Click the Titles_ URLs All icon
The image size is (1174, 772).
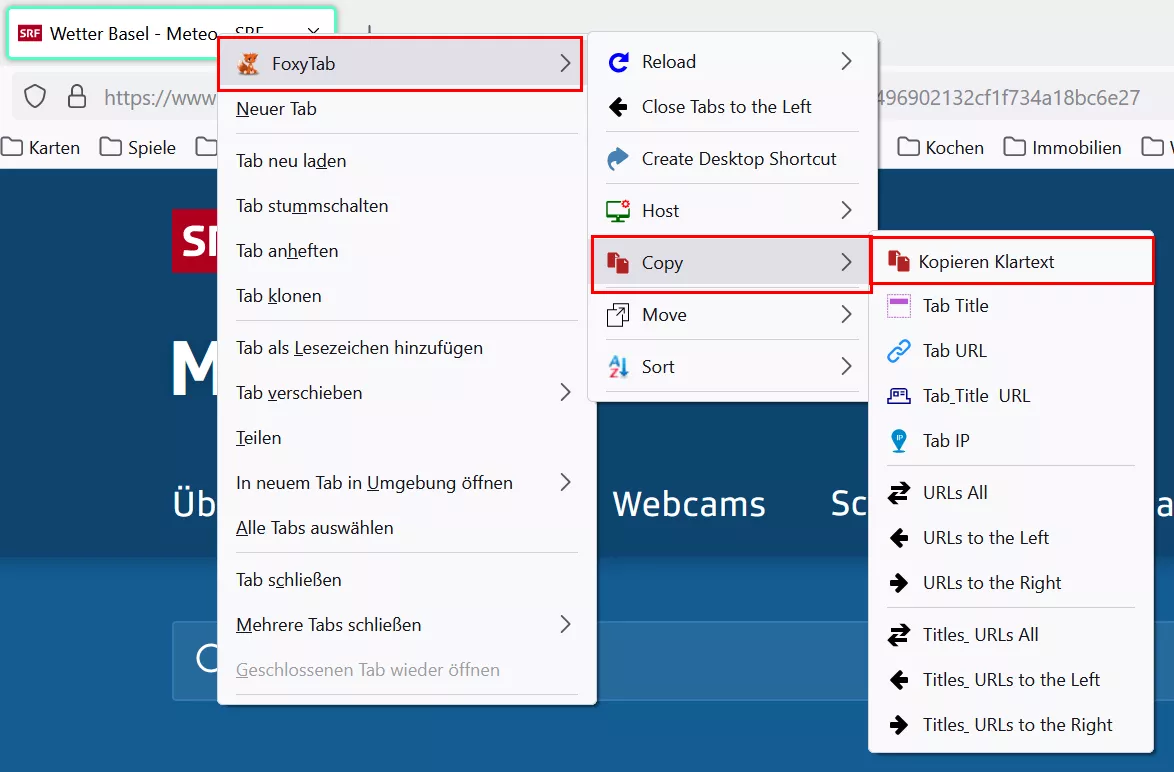click(898, 634)
